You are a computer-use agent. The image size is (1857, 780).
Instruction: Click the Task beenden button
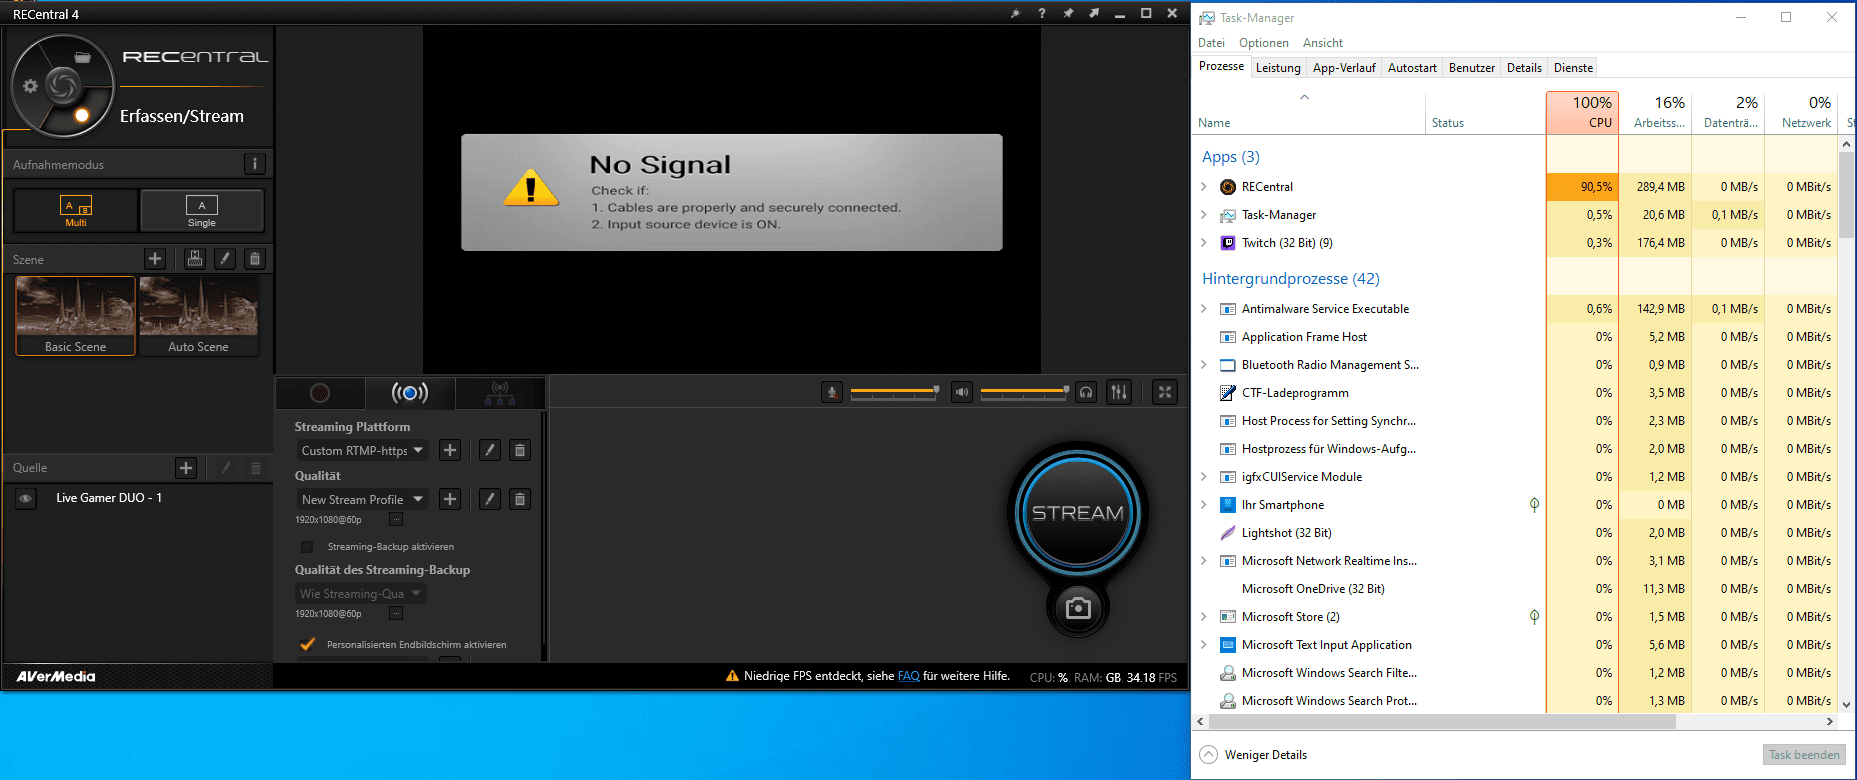1804,755
